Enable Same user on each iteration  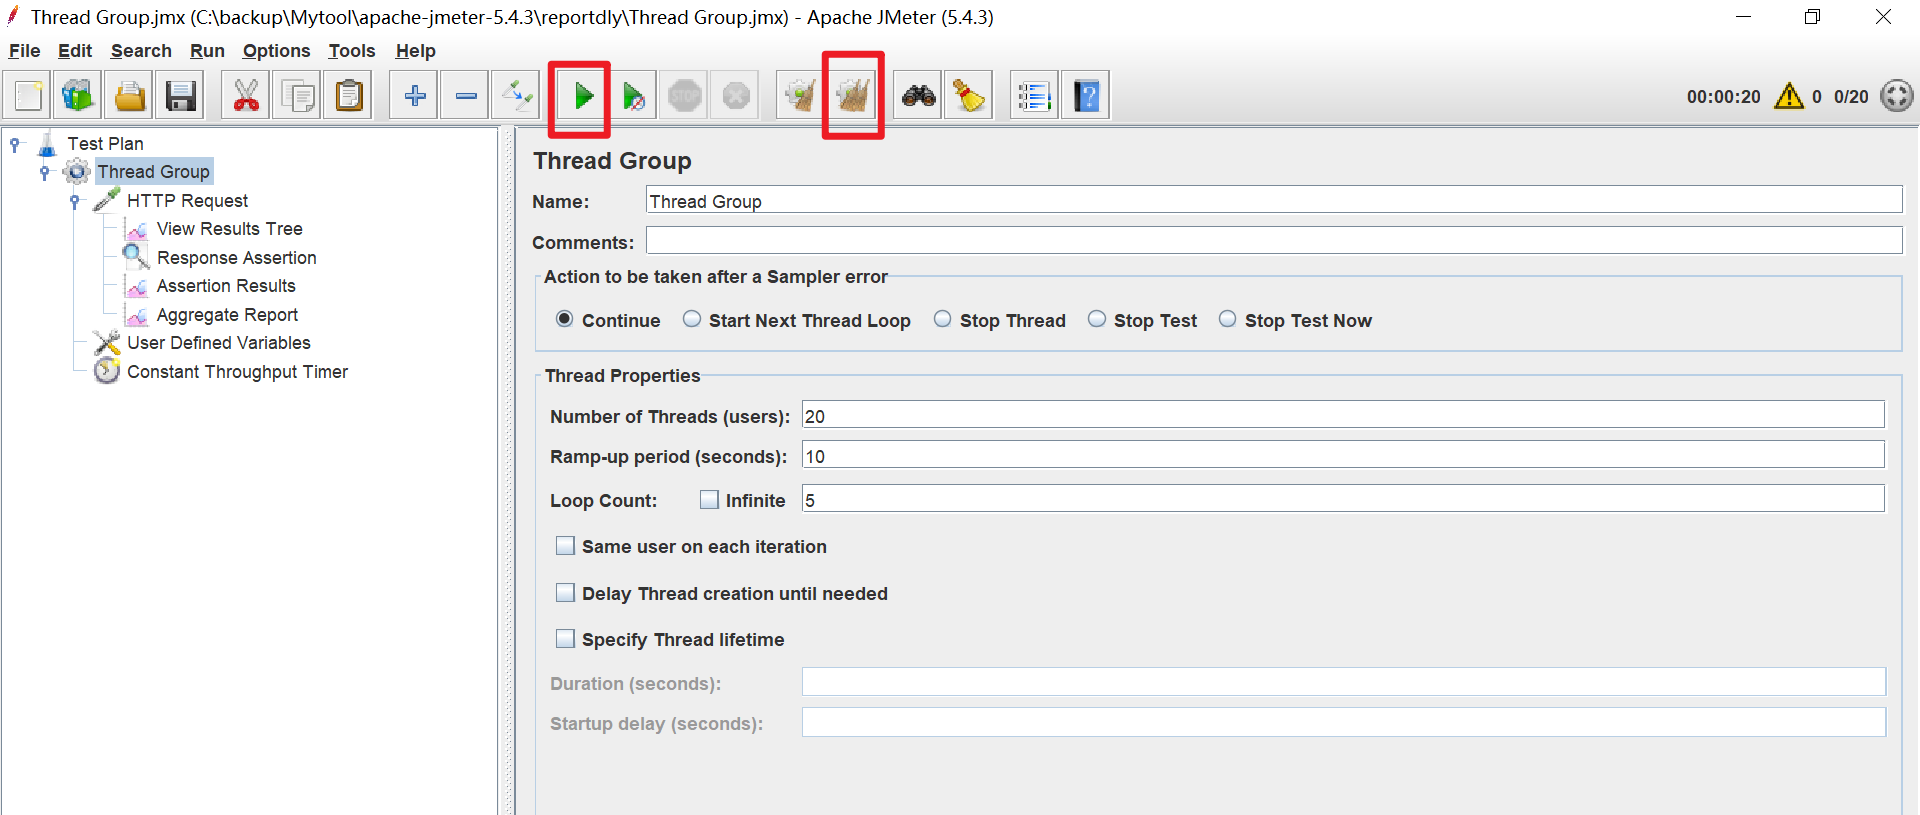coord(565,546)
